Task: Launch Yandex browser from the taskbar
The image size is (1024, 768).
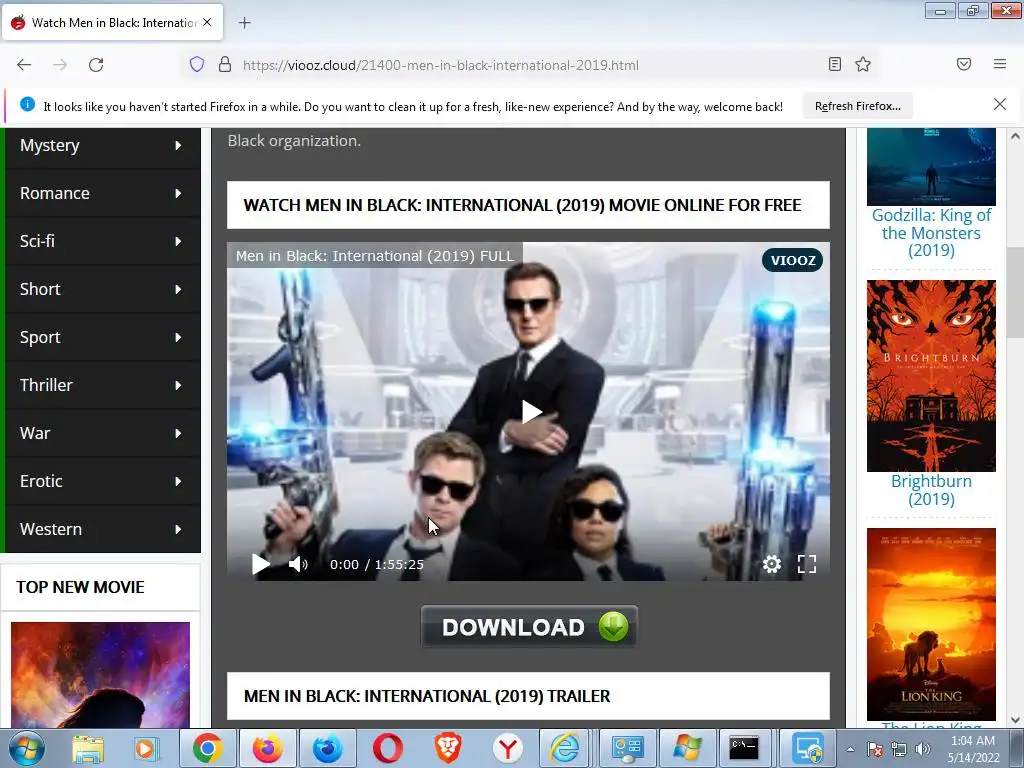Action: point(507,748)
